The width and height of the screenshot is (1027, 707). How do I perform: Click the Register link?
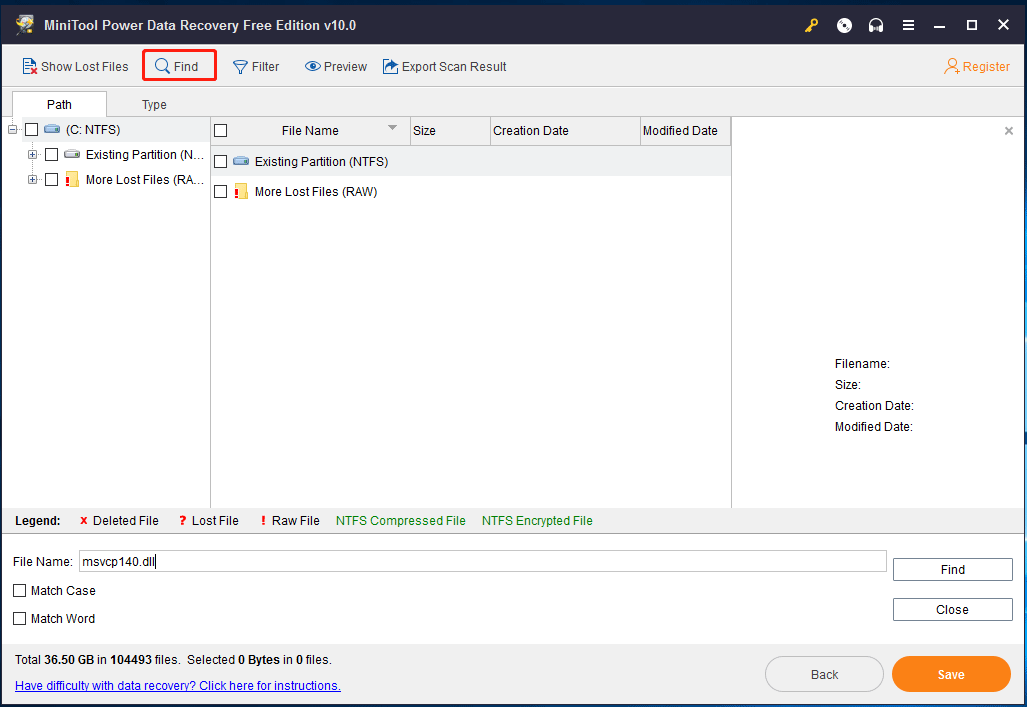pos(977,66)
